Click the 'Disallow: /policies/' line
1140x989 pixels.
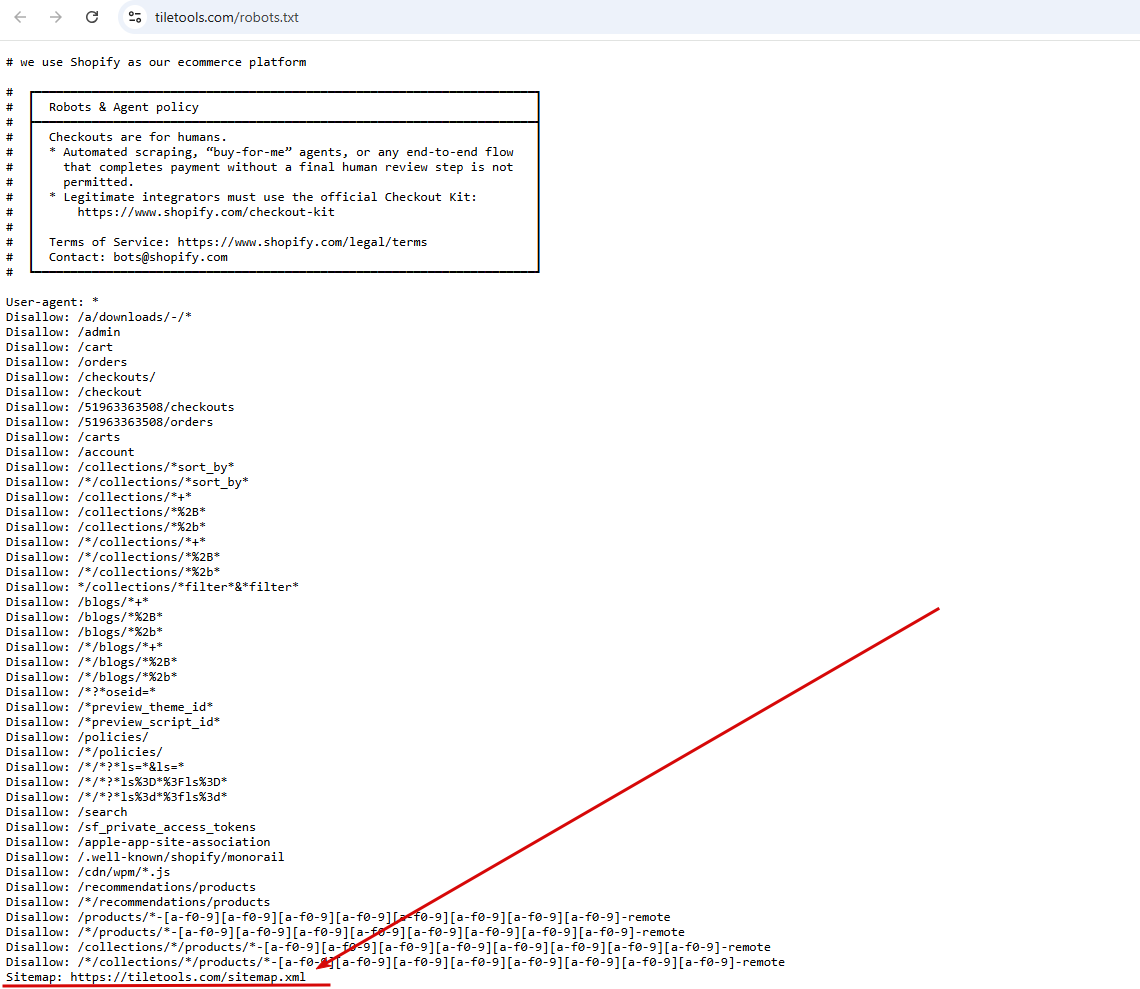77,737
